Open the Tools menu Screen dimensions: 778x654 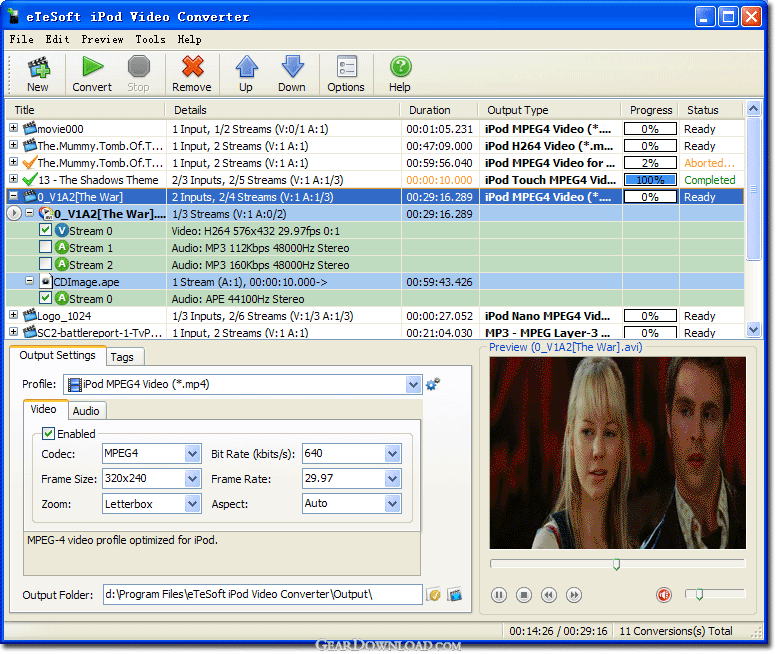(x=150, y=40)
